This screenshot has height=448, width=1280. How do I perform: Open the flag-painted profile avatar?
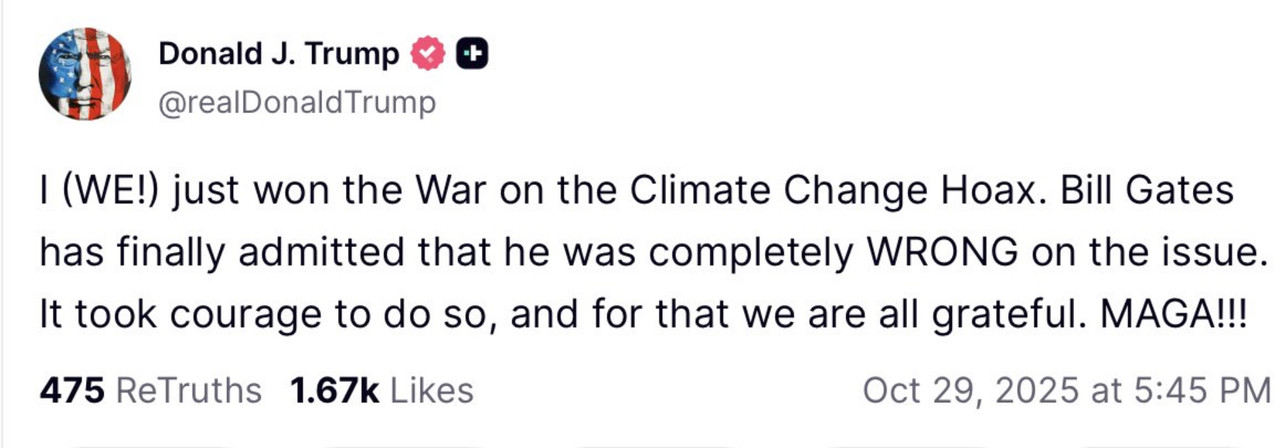pyautogui.click(x=85, y=74)
